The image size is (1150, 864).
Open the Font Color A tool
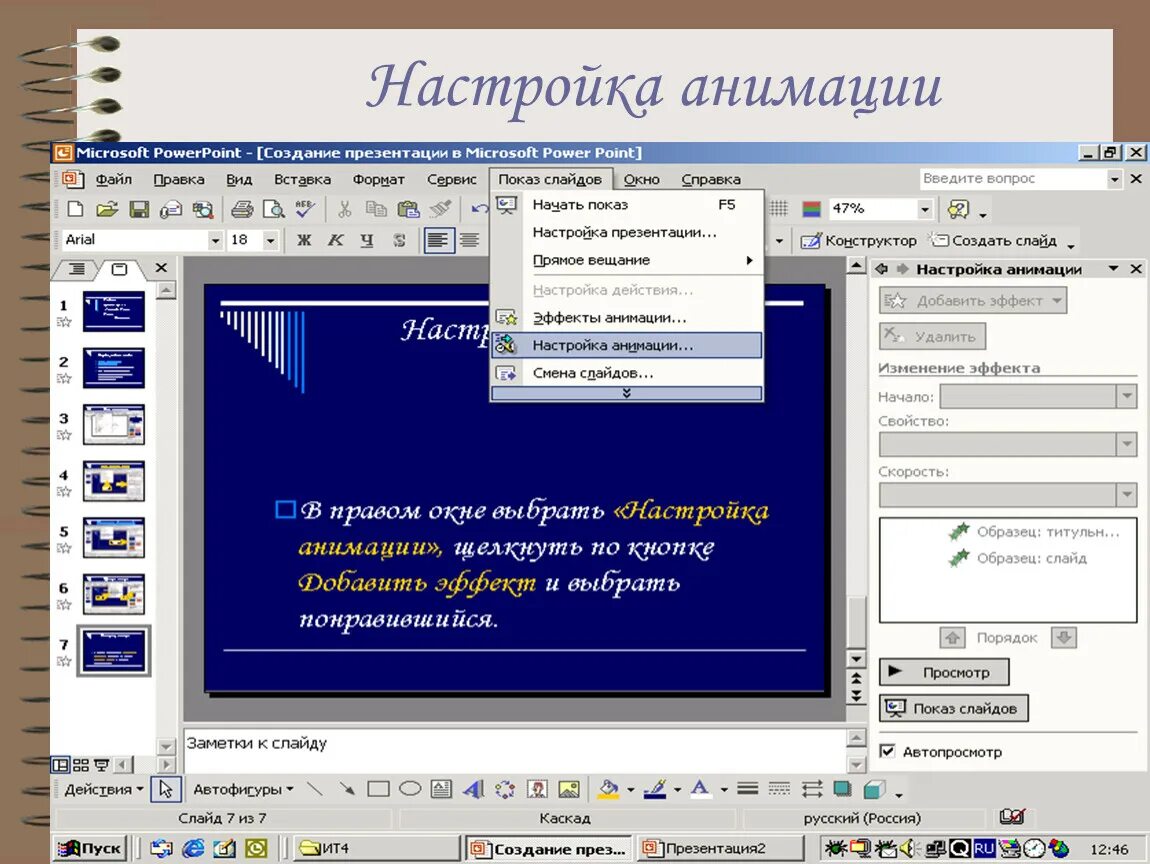701,789
